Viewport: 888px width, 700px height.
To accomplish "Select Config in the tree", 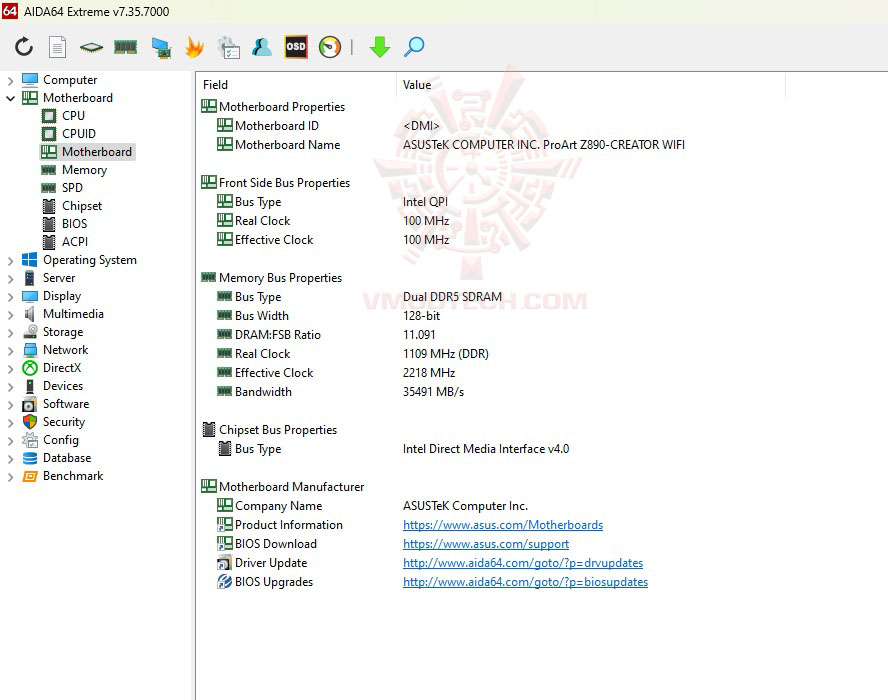I will [x=61, y=440].
